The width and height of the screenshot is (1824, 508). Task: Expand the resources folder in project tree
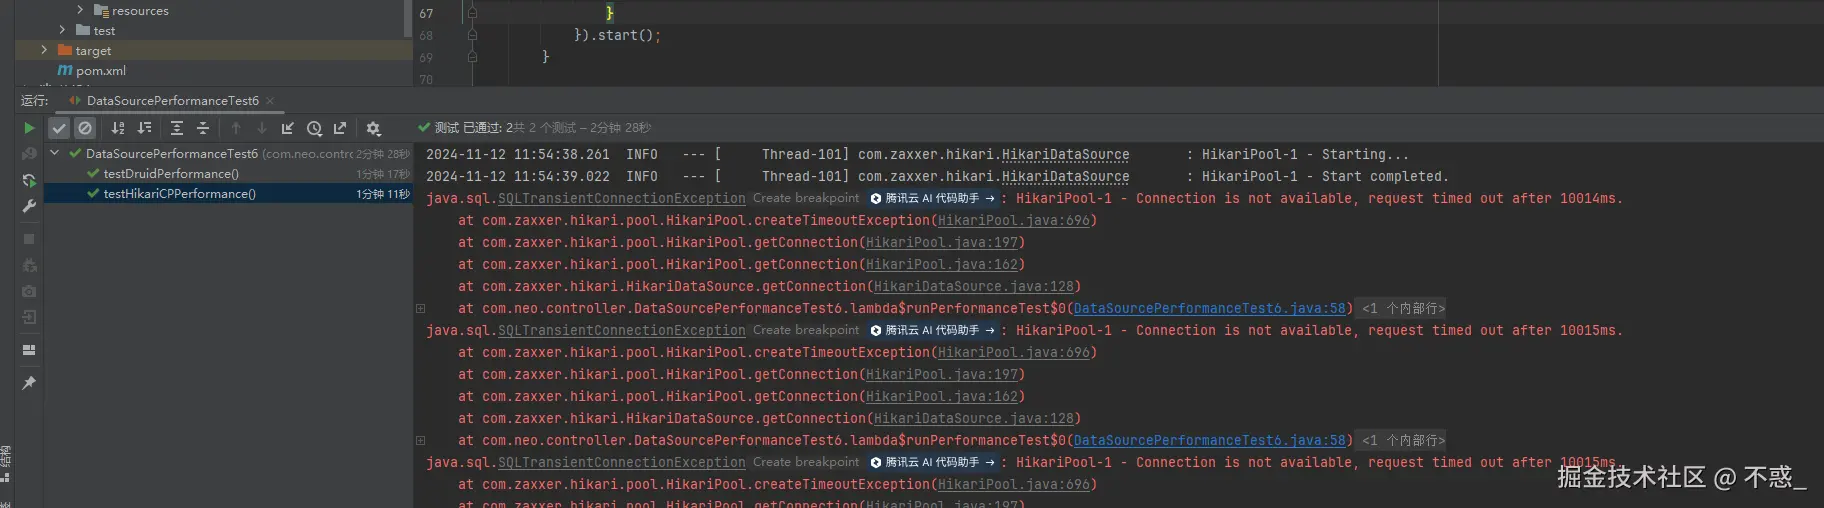pyautogui.click(x=80, y=10)
